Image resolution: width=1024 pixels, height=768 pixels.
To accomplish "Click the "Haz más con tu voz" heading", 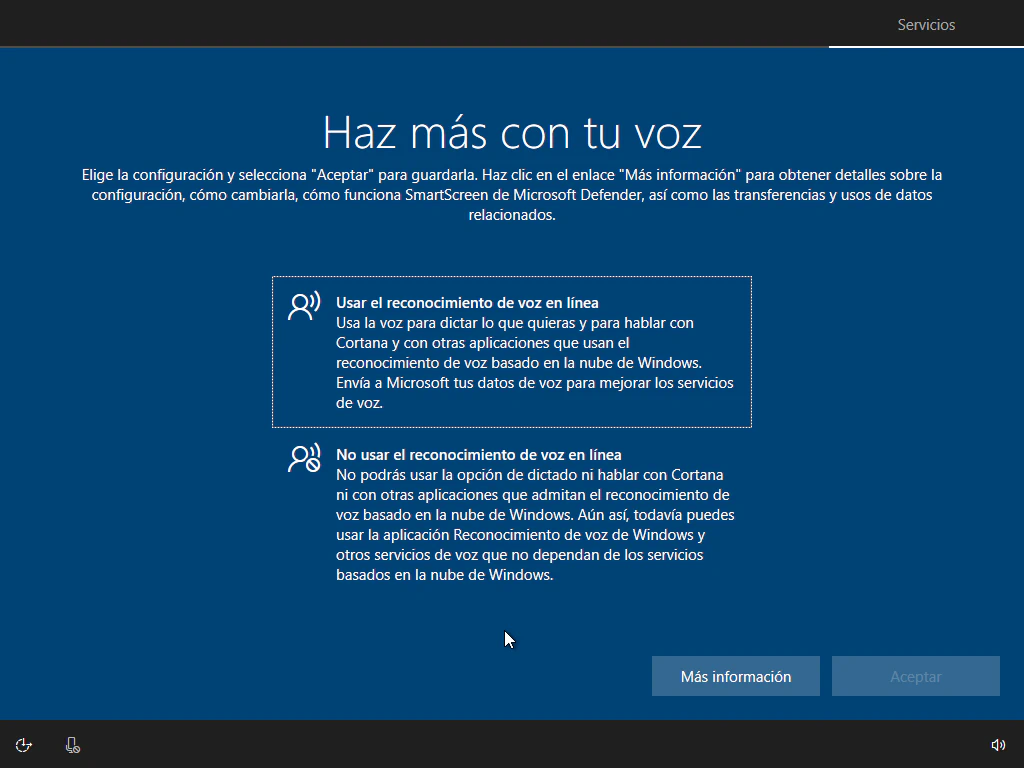I will pyautogui.click(x=512, y=132).
